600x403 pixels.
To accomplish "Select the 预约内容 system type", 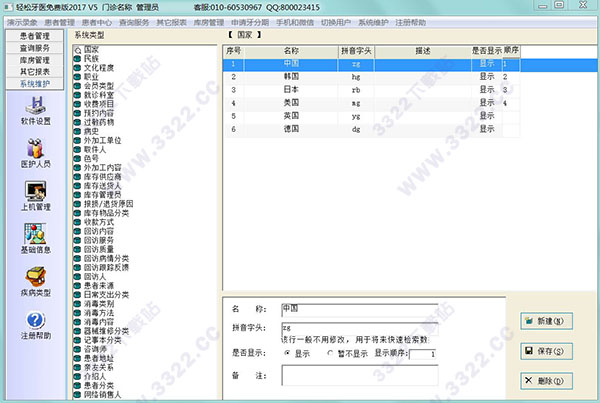I will (99, 113).
